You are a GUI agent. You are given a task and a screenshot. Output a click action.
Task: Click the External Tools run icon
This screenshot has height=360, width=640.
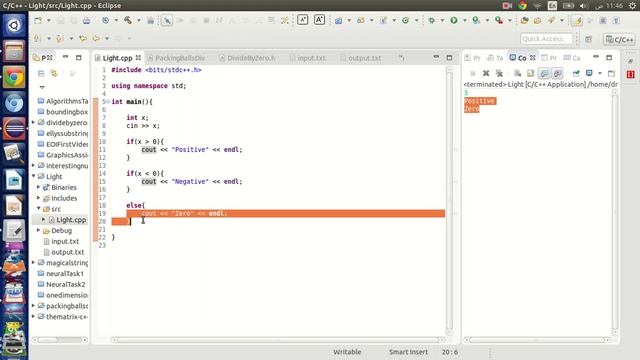pyautogui.click(x=499, y=20)
